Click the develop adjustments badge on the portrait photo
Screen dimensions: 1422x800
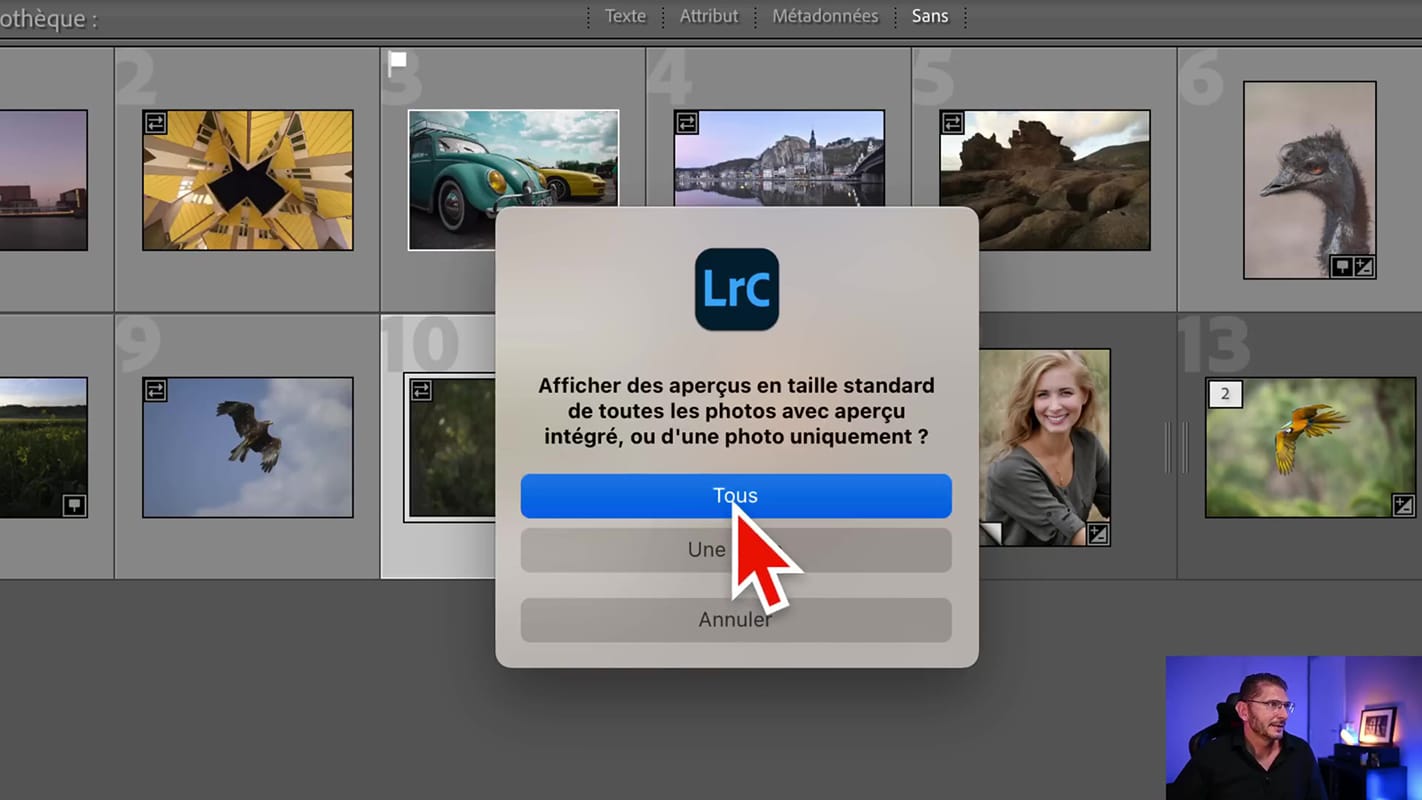(1098, 533)
